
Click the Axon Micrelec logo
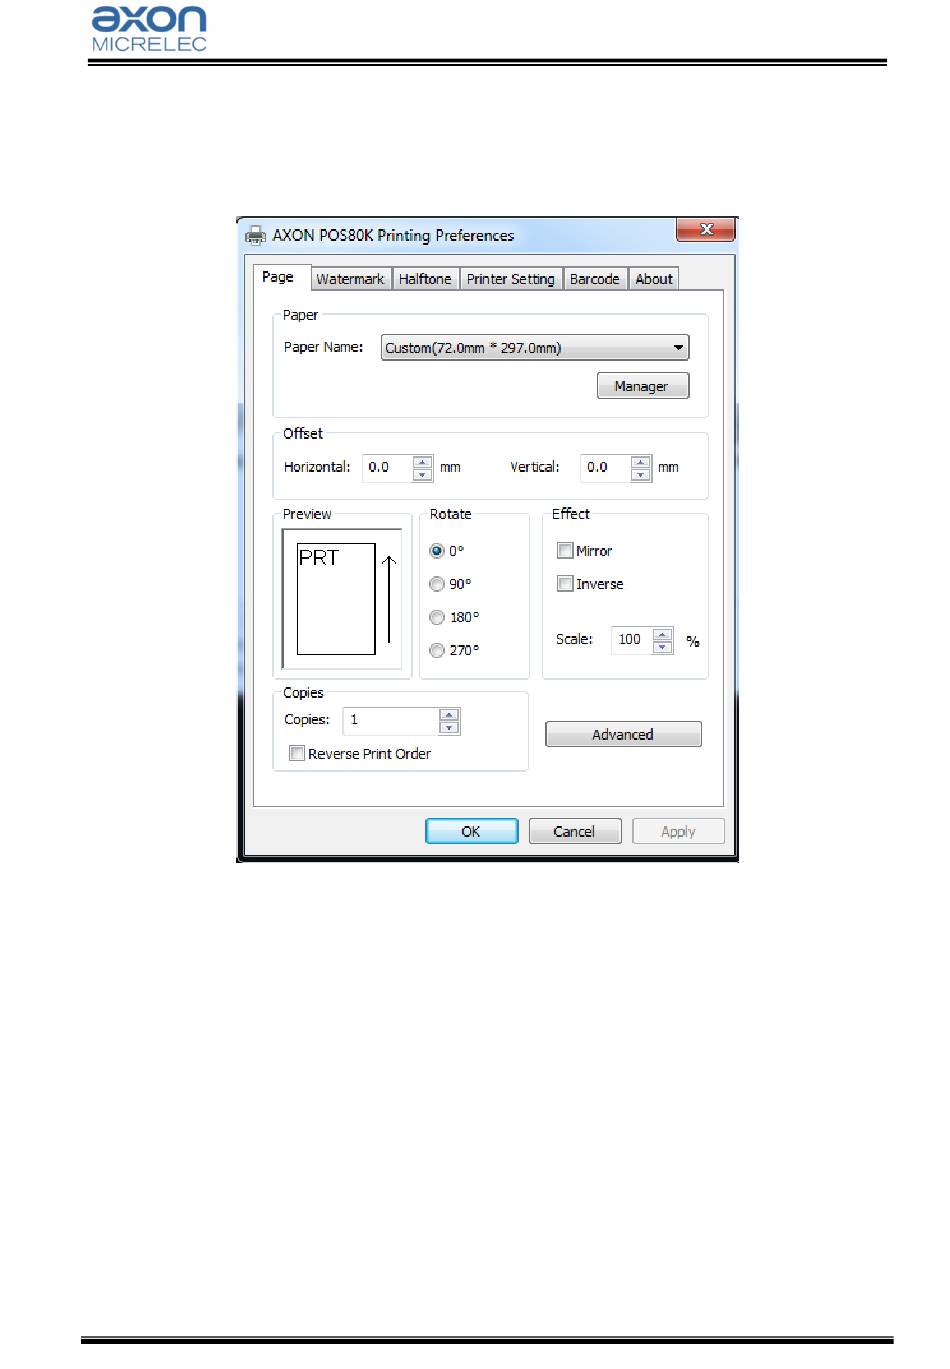pyautogui.click(x=149, y=29)
